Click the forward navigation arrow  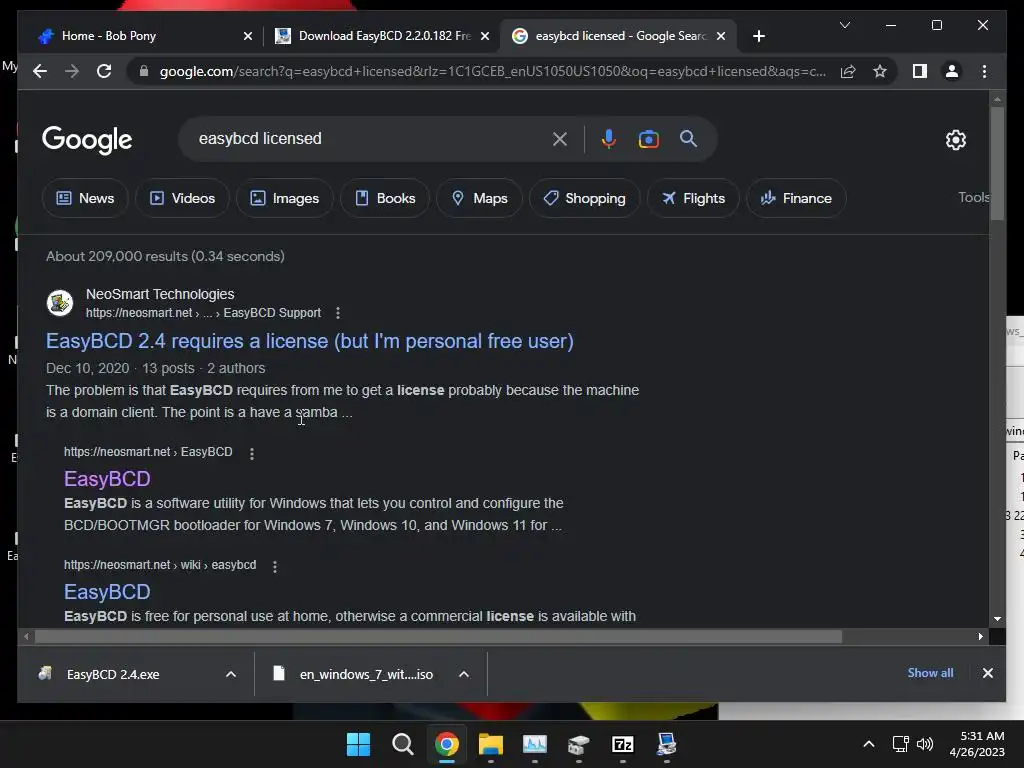[x=72, y=71]
